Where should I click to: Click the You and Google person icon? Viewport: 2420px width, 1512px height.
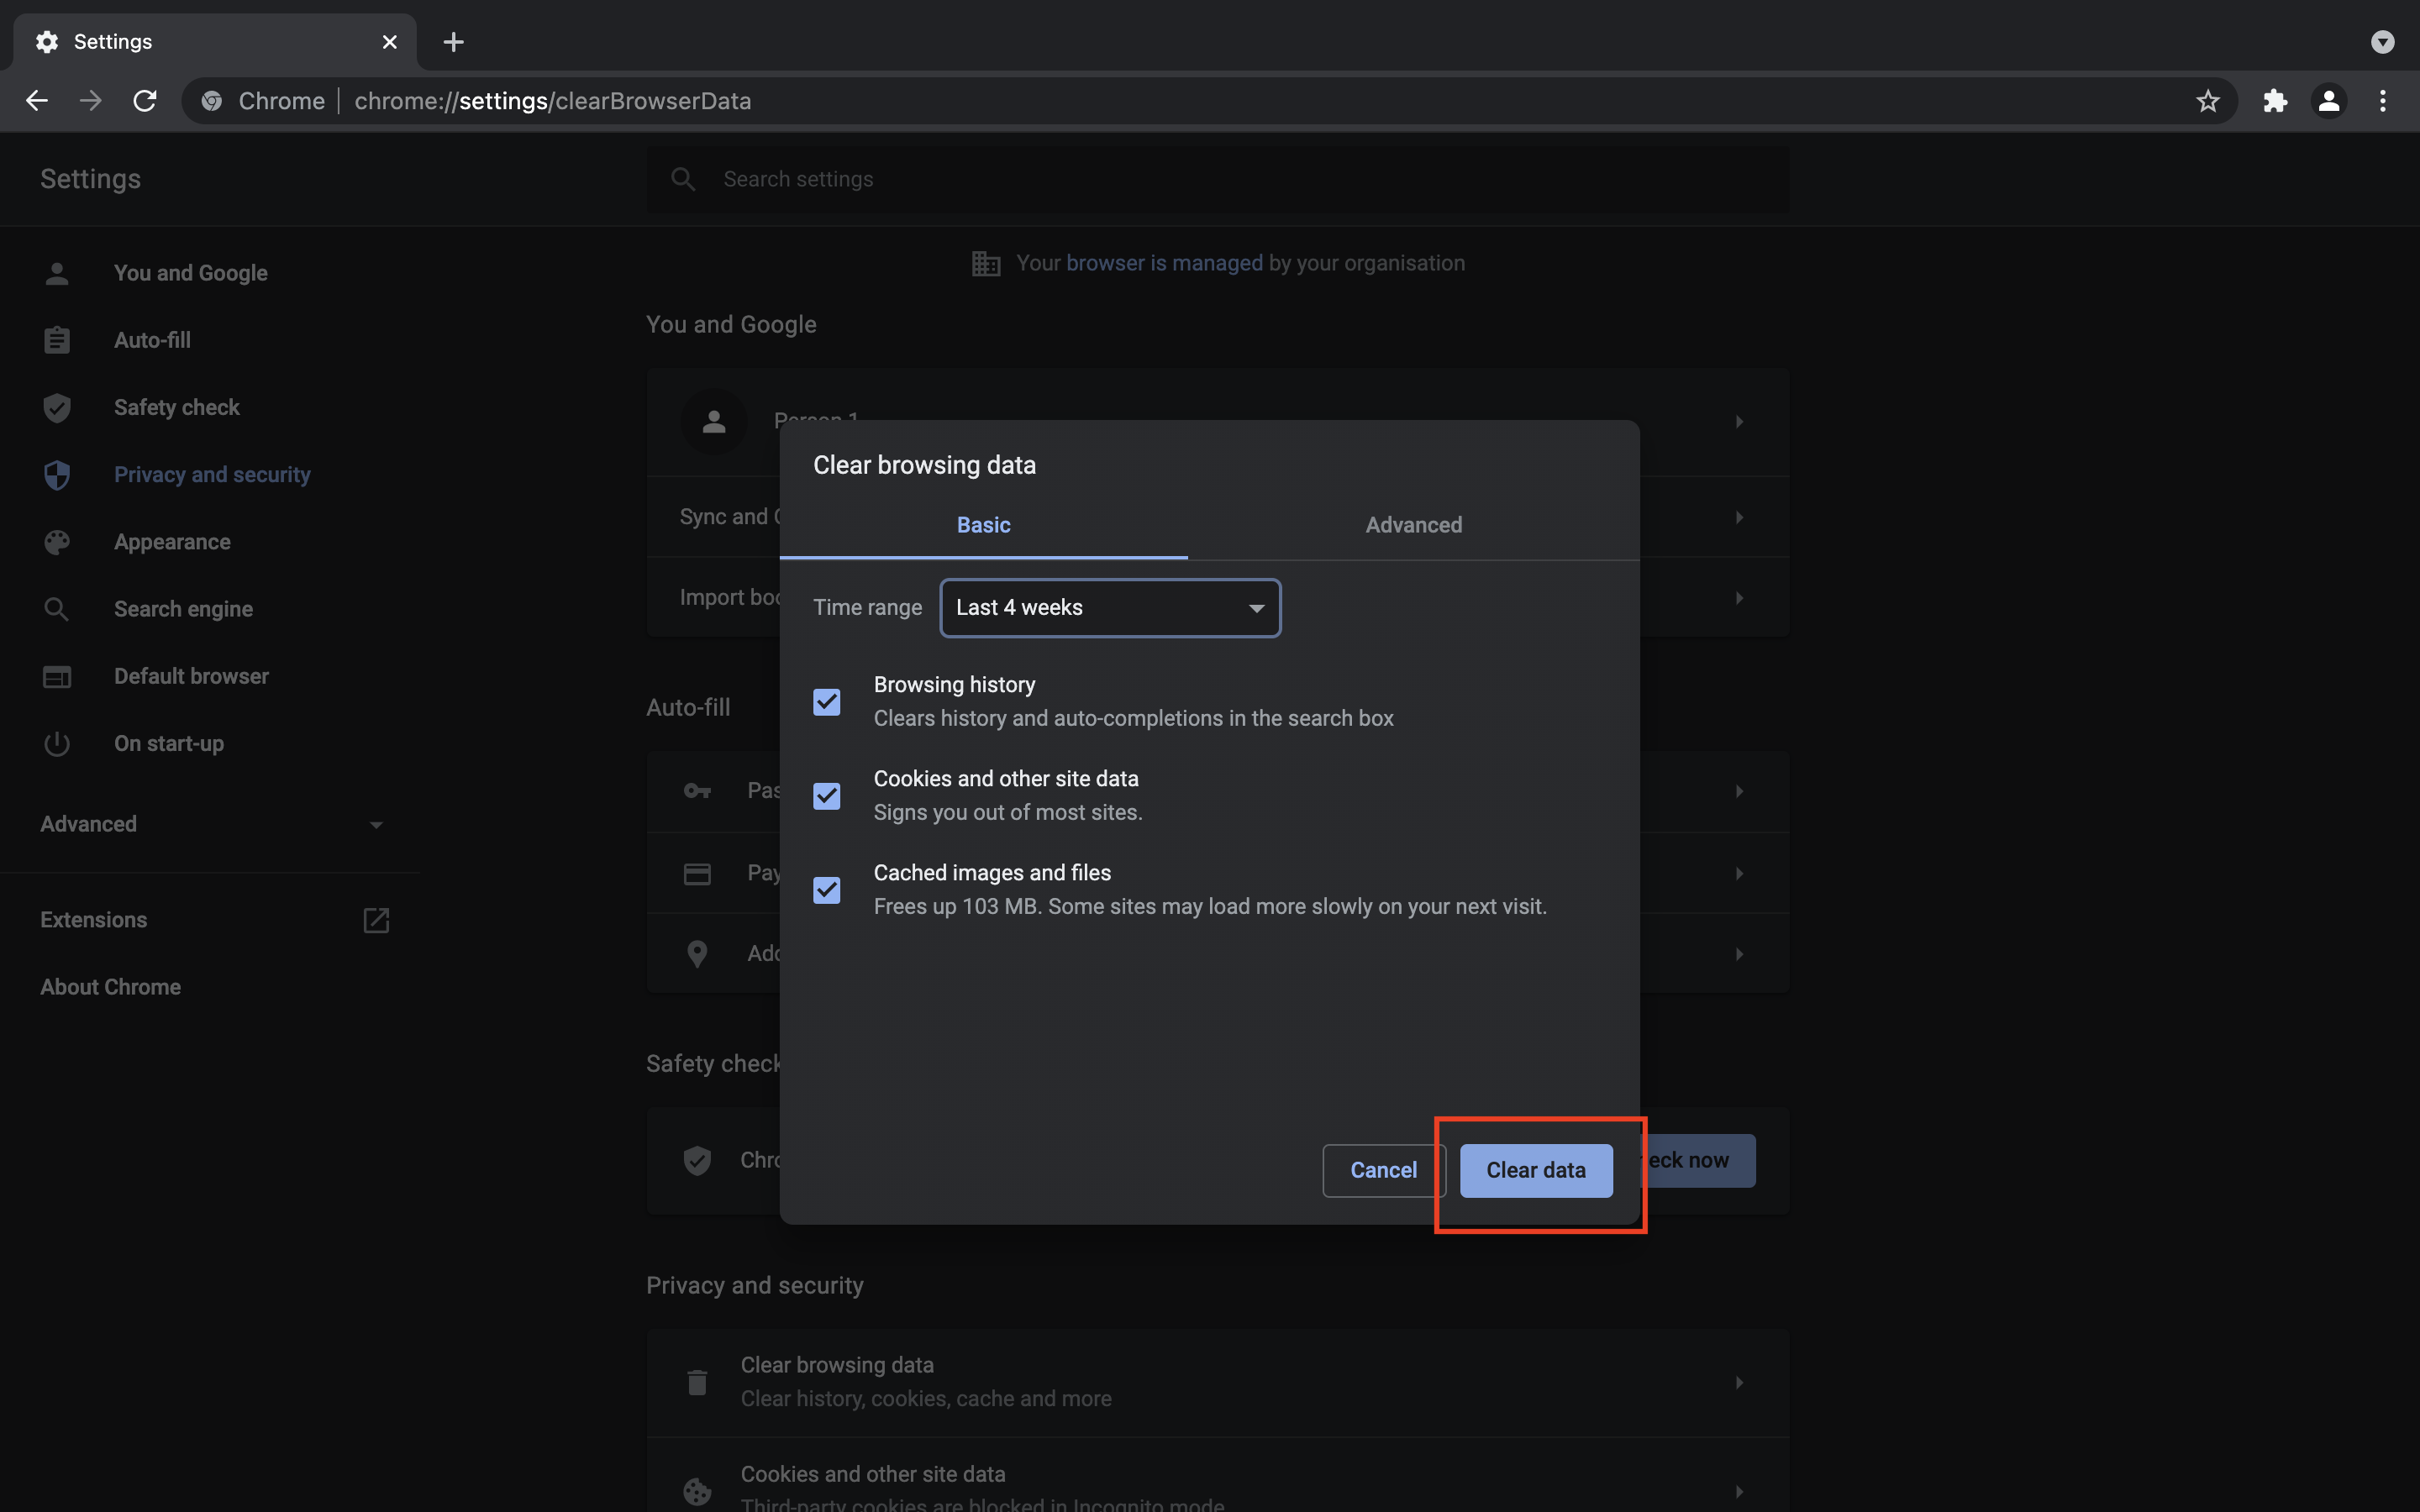(57, 273)
